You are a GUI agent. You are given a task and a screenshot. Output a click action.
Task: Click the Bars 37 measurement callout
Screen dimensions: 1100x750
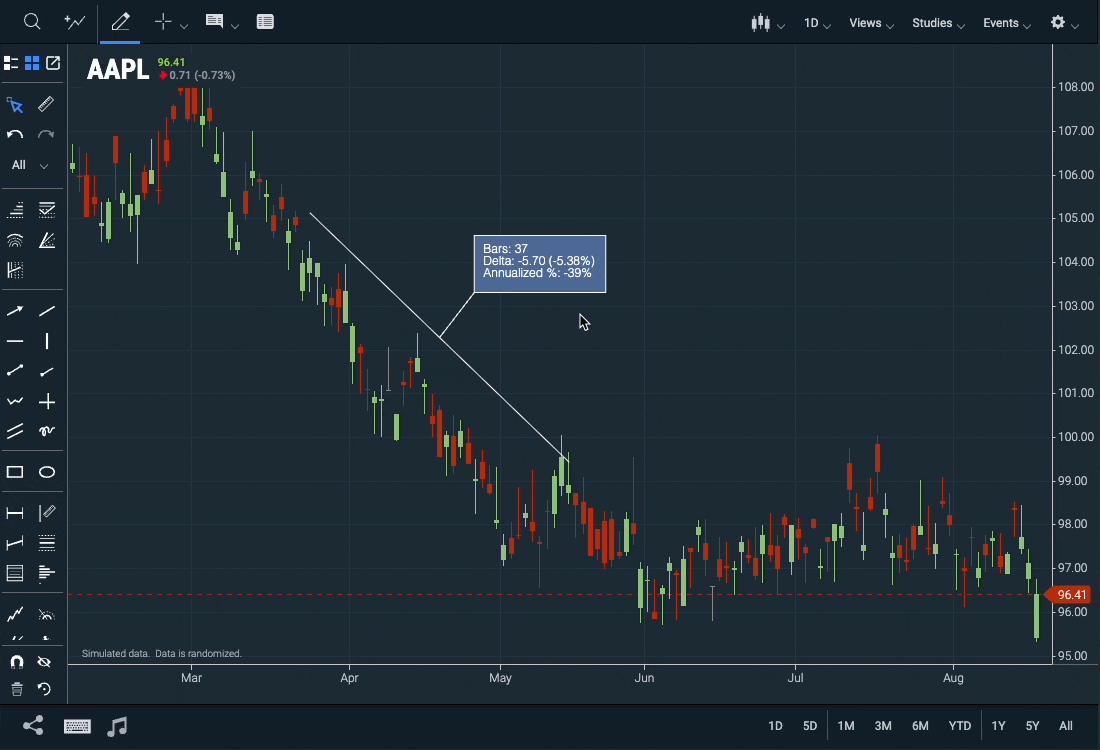click(539, 264)
